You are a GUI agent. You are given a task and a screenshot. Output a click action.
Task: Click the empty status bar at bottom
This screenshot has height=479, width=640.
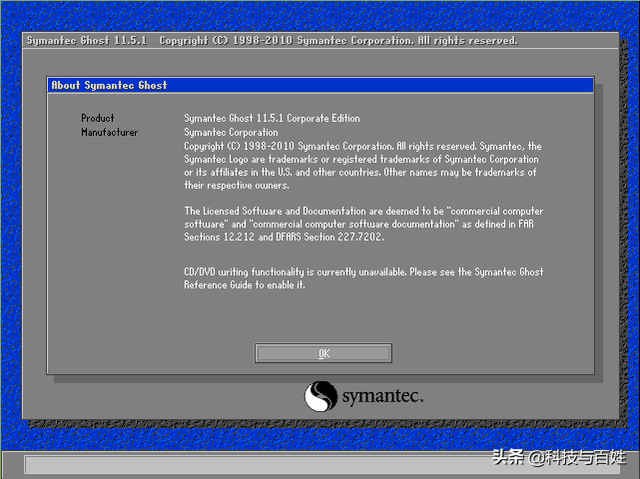(320, 465)
